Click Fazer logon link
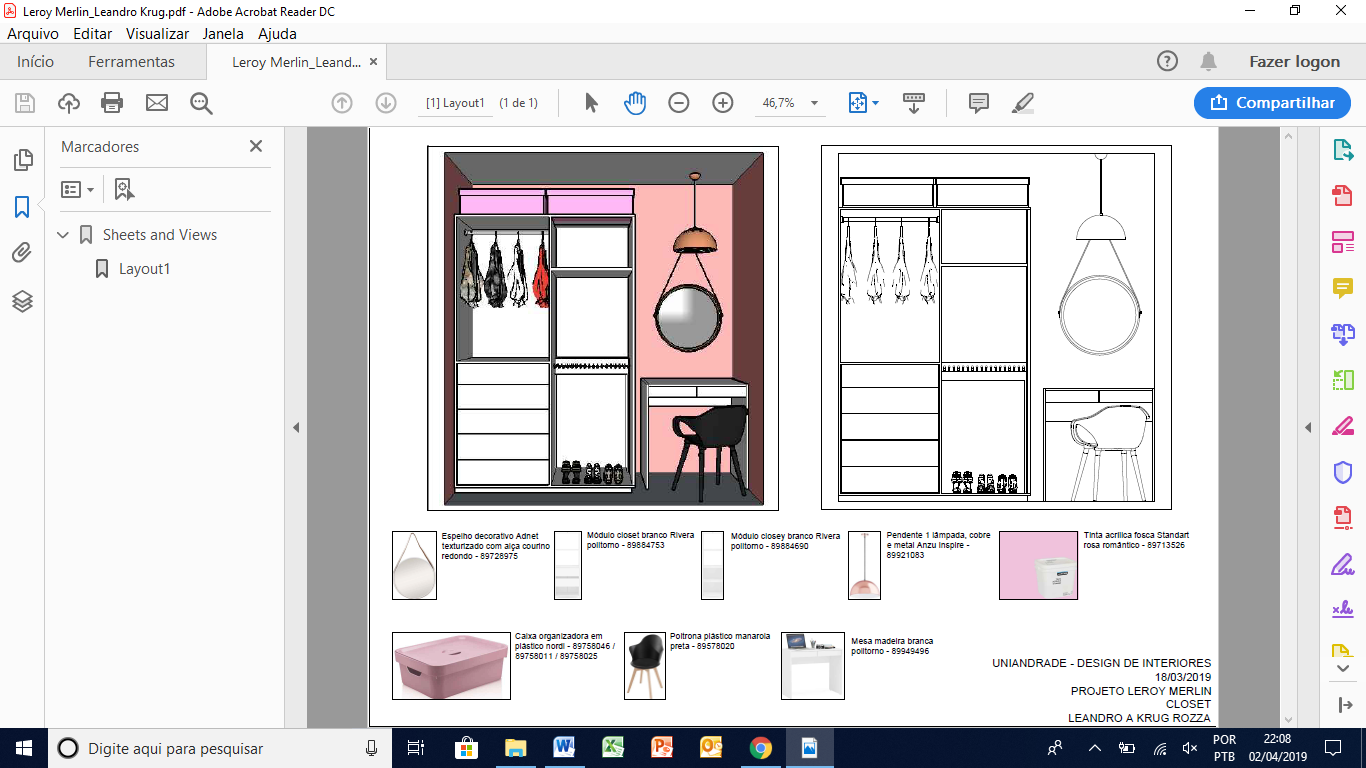Screen dimensions: 1366x768 click(1294, 62)
